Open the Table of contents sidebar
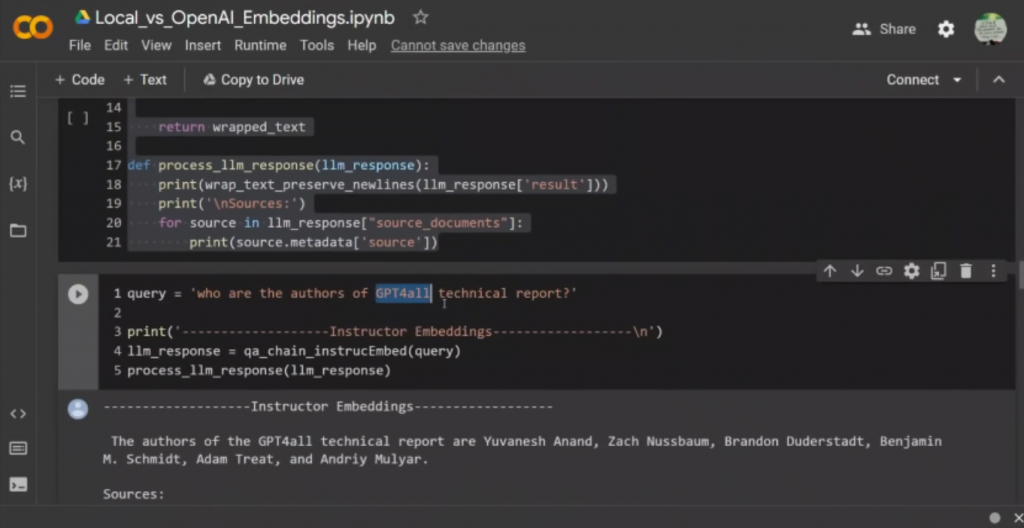 (x=18, y=91)
